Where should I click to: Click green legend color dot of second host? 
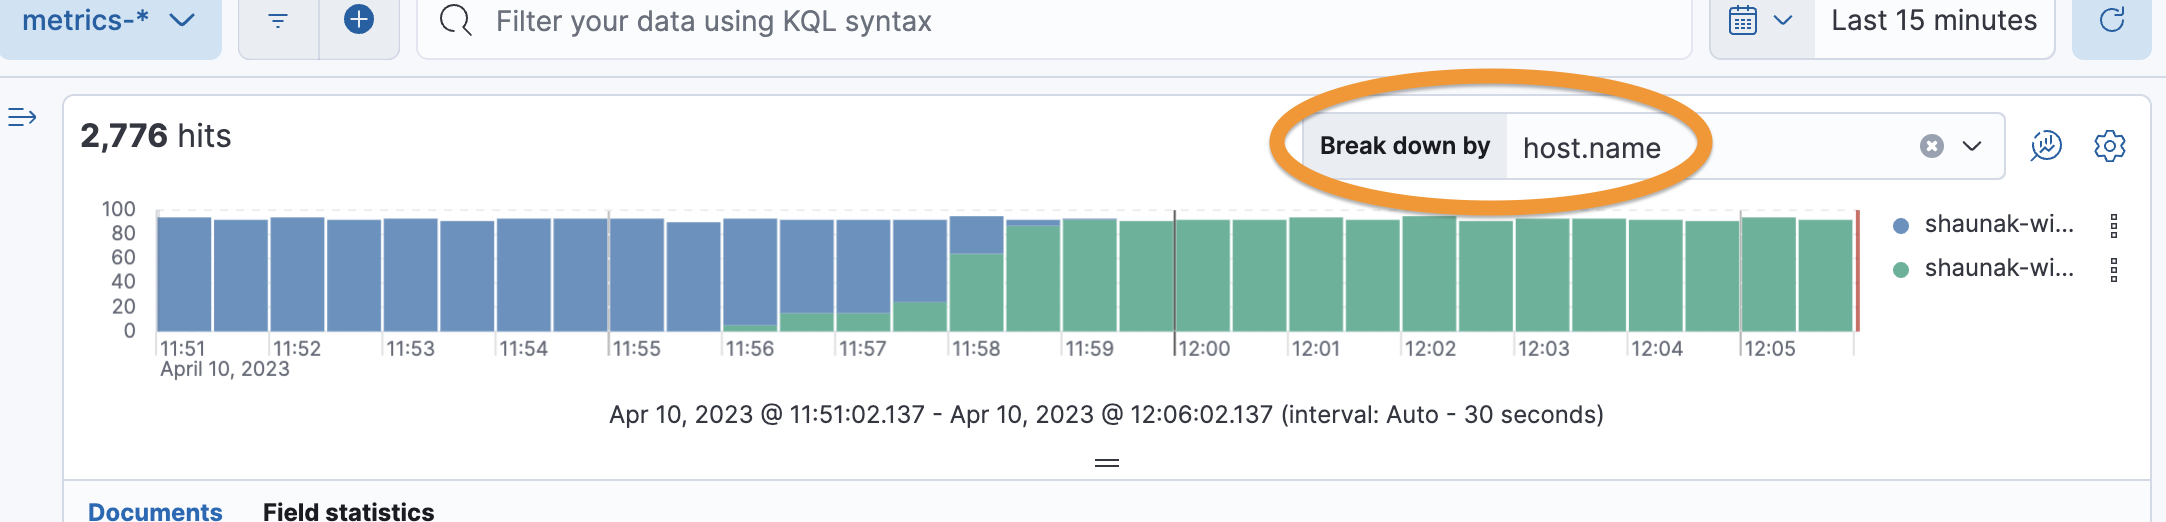(1901, 270)
